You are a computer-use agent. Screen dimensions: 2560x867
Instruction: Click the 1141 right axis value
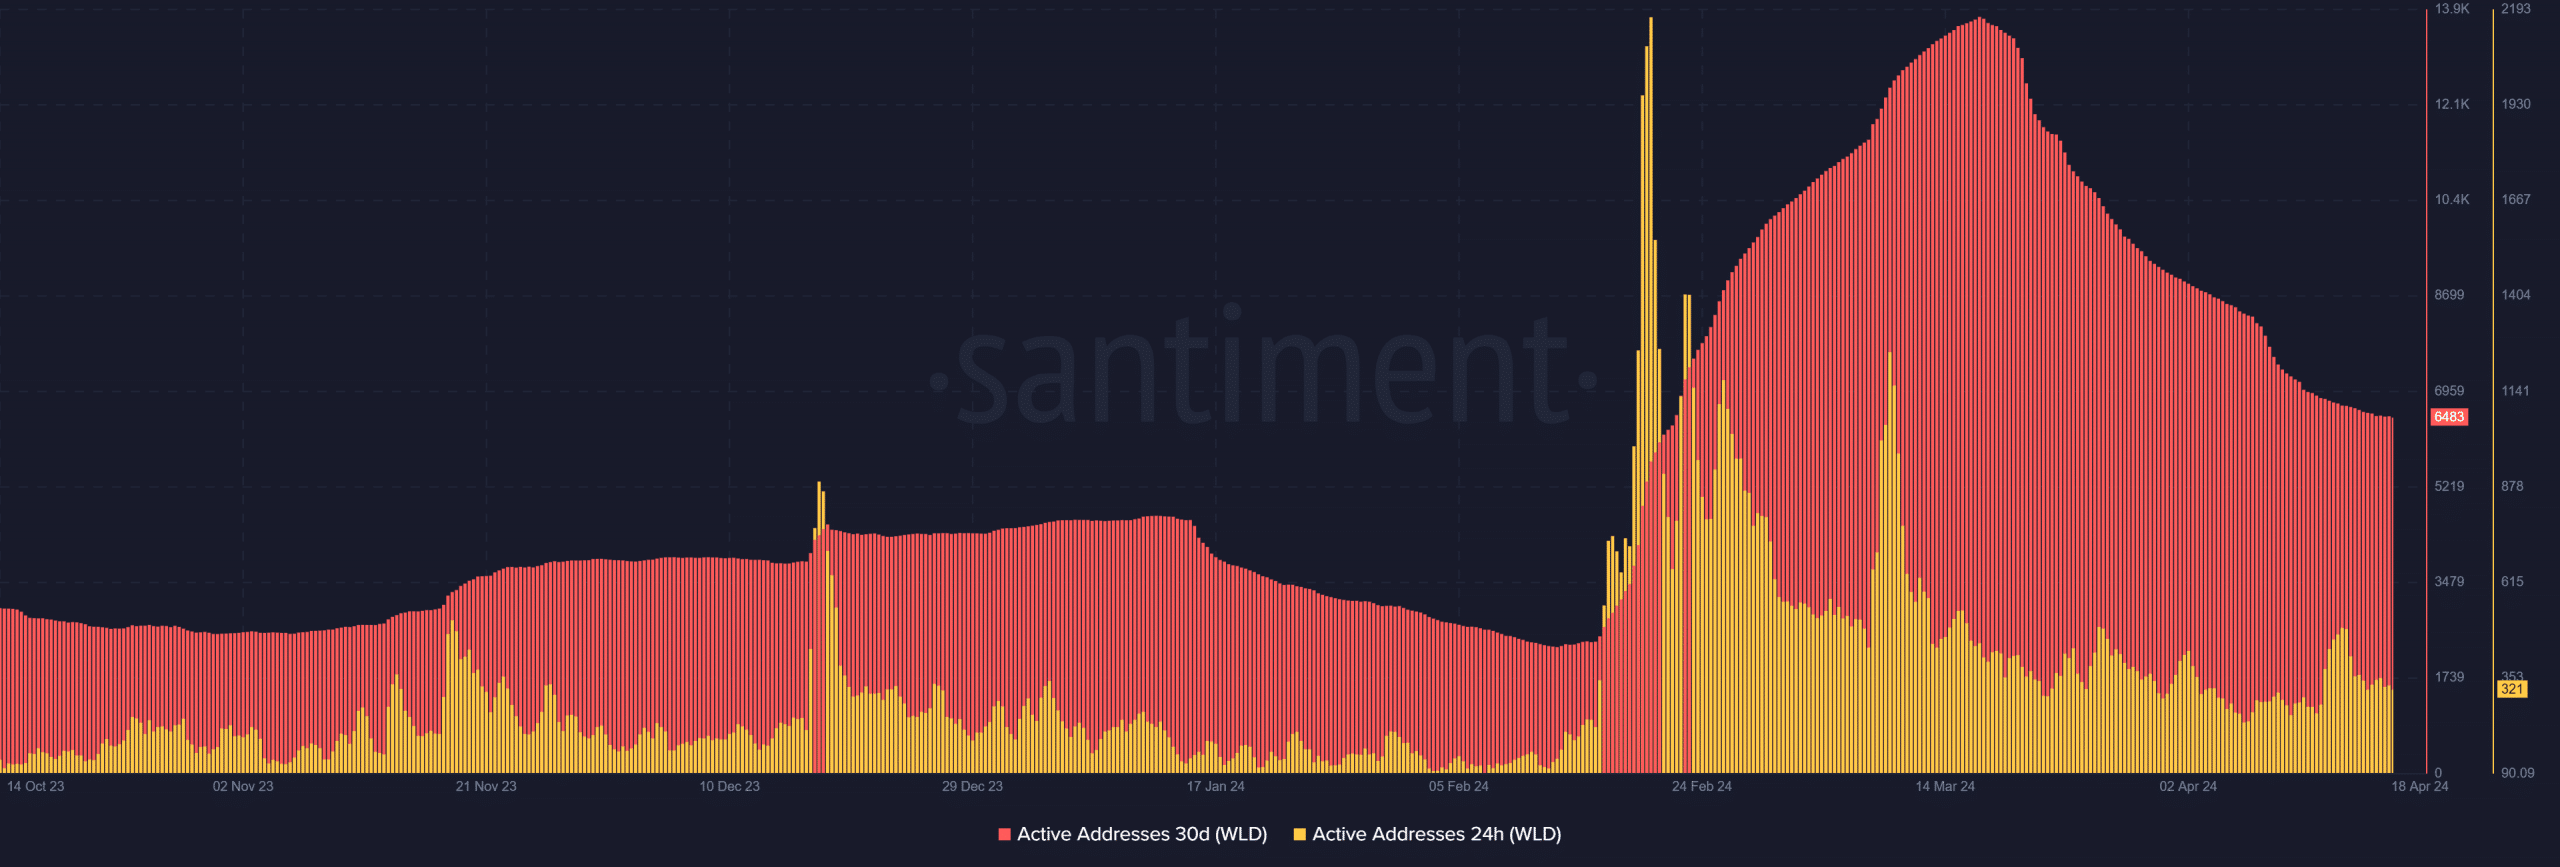(x=2516, y=391)
